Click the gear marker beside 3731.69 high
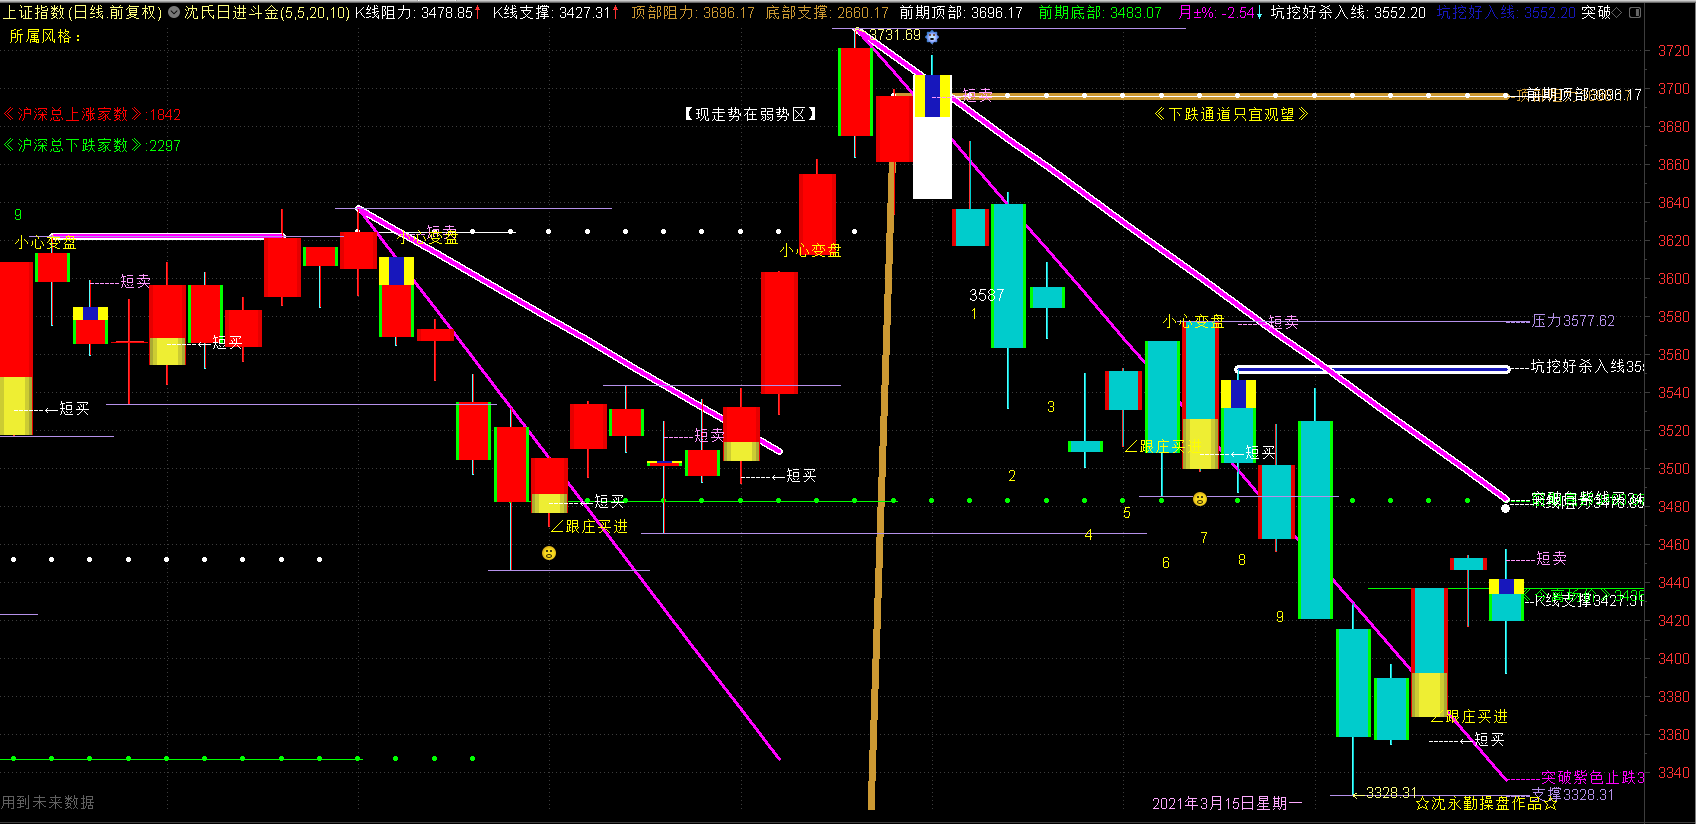The image size is (1696, 824). coord(932,37)
